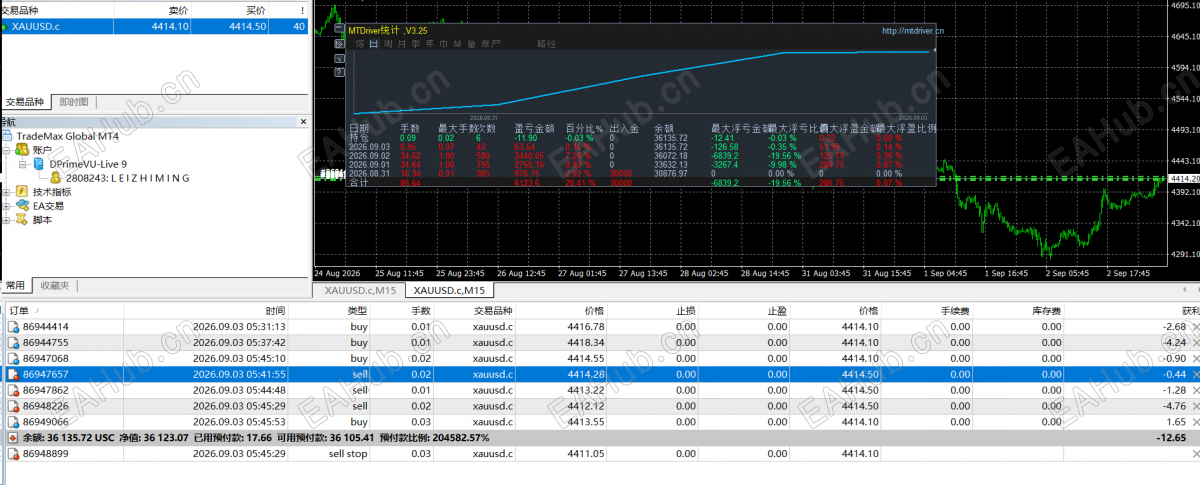
Task: Click the DPrimeVU-Live 9 server icon
Action: (38, 163)
